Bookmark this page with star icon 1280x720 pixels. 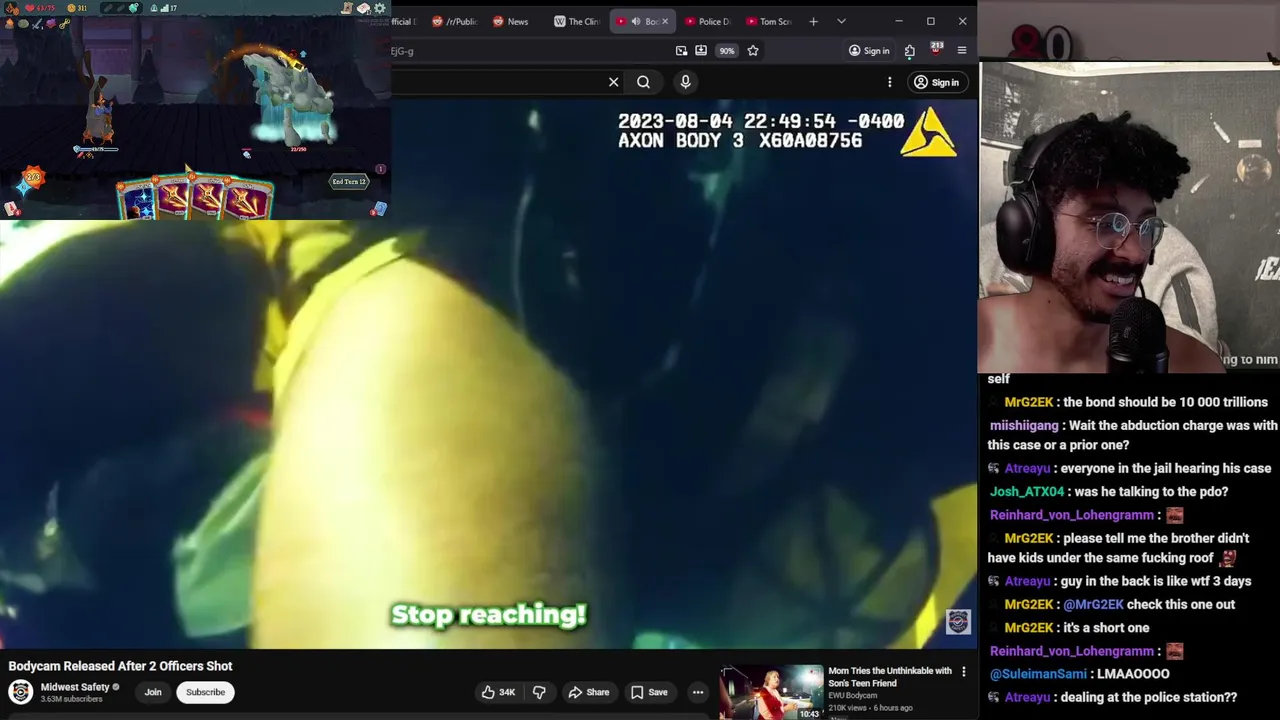753,51
